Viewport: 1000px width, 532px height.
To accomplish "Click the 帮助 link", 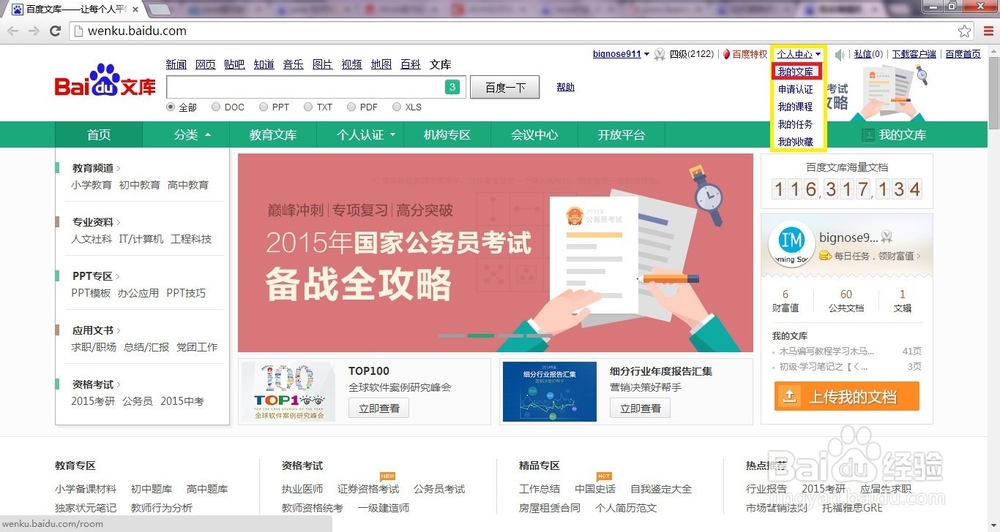I will [x=565, y=87].
